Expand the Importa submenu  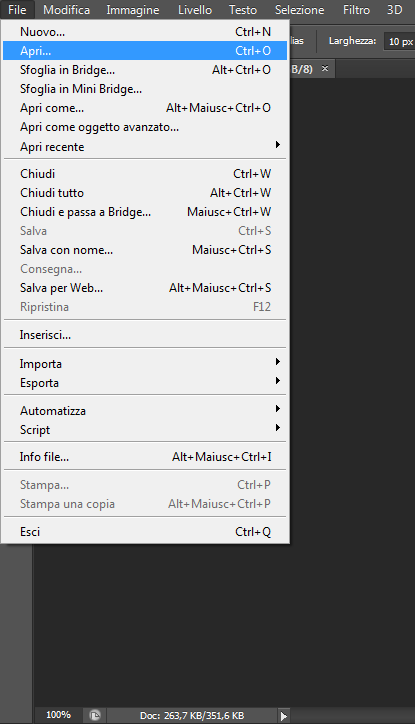[145, 364]
